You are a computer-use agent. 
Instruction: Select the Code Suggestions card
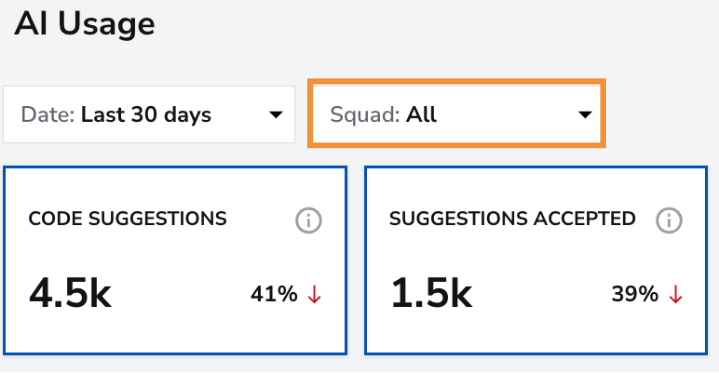tap(175, 261)
